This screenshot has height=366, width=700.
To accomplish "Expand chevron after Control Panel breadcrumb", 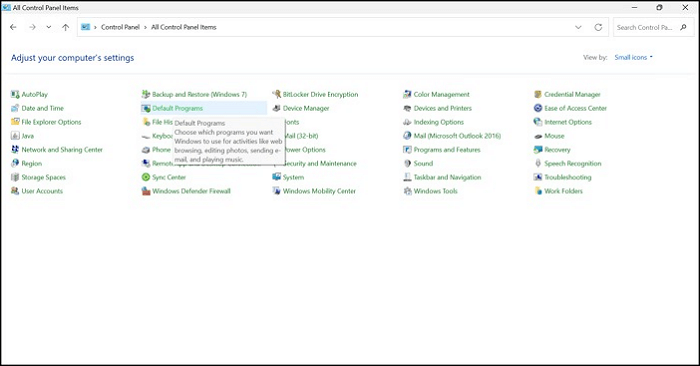I will pos(146,27).
